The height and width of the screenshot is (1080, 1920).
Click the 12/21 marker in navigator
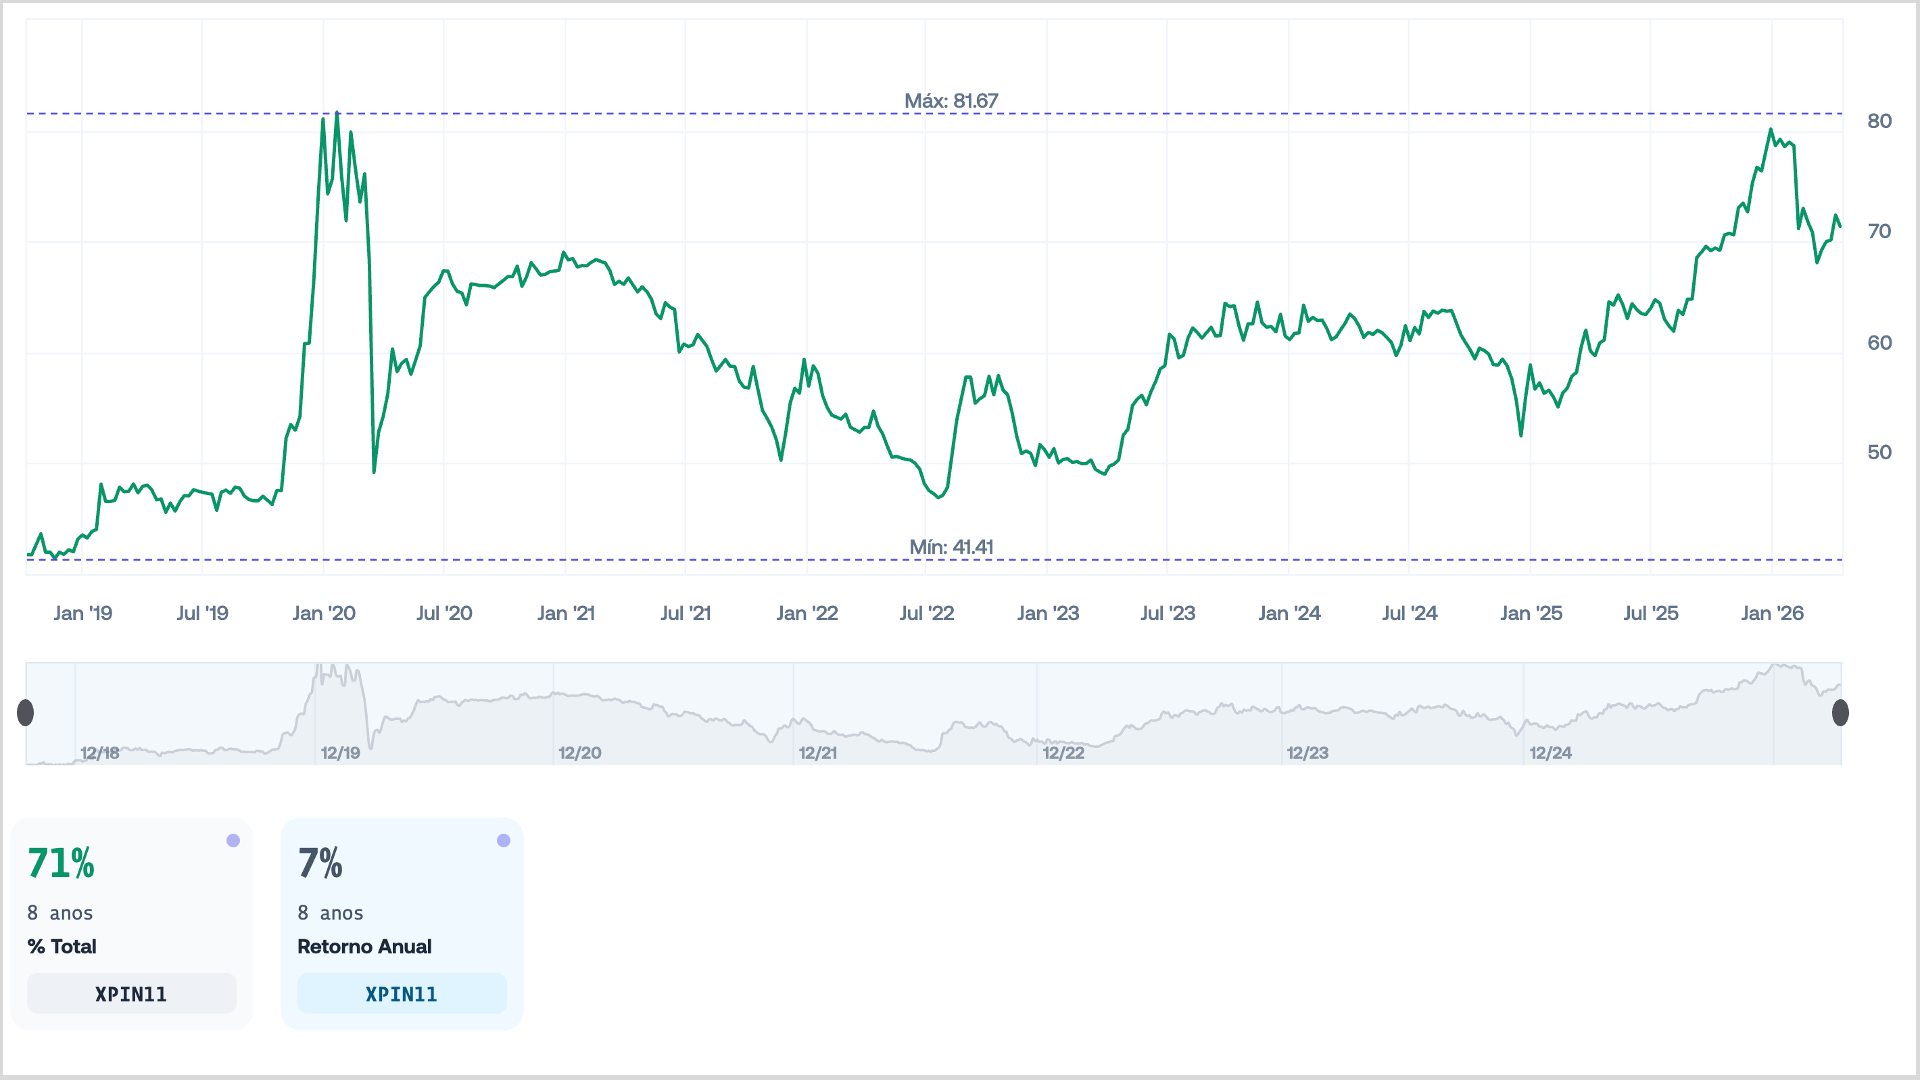coord(818,753)
